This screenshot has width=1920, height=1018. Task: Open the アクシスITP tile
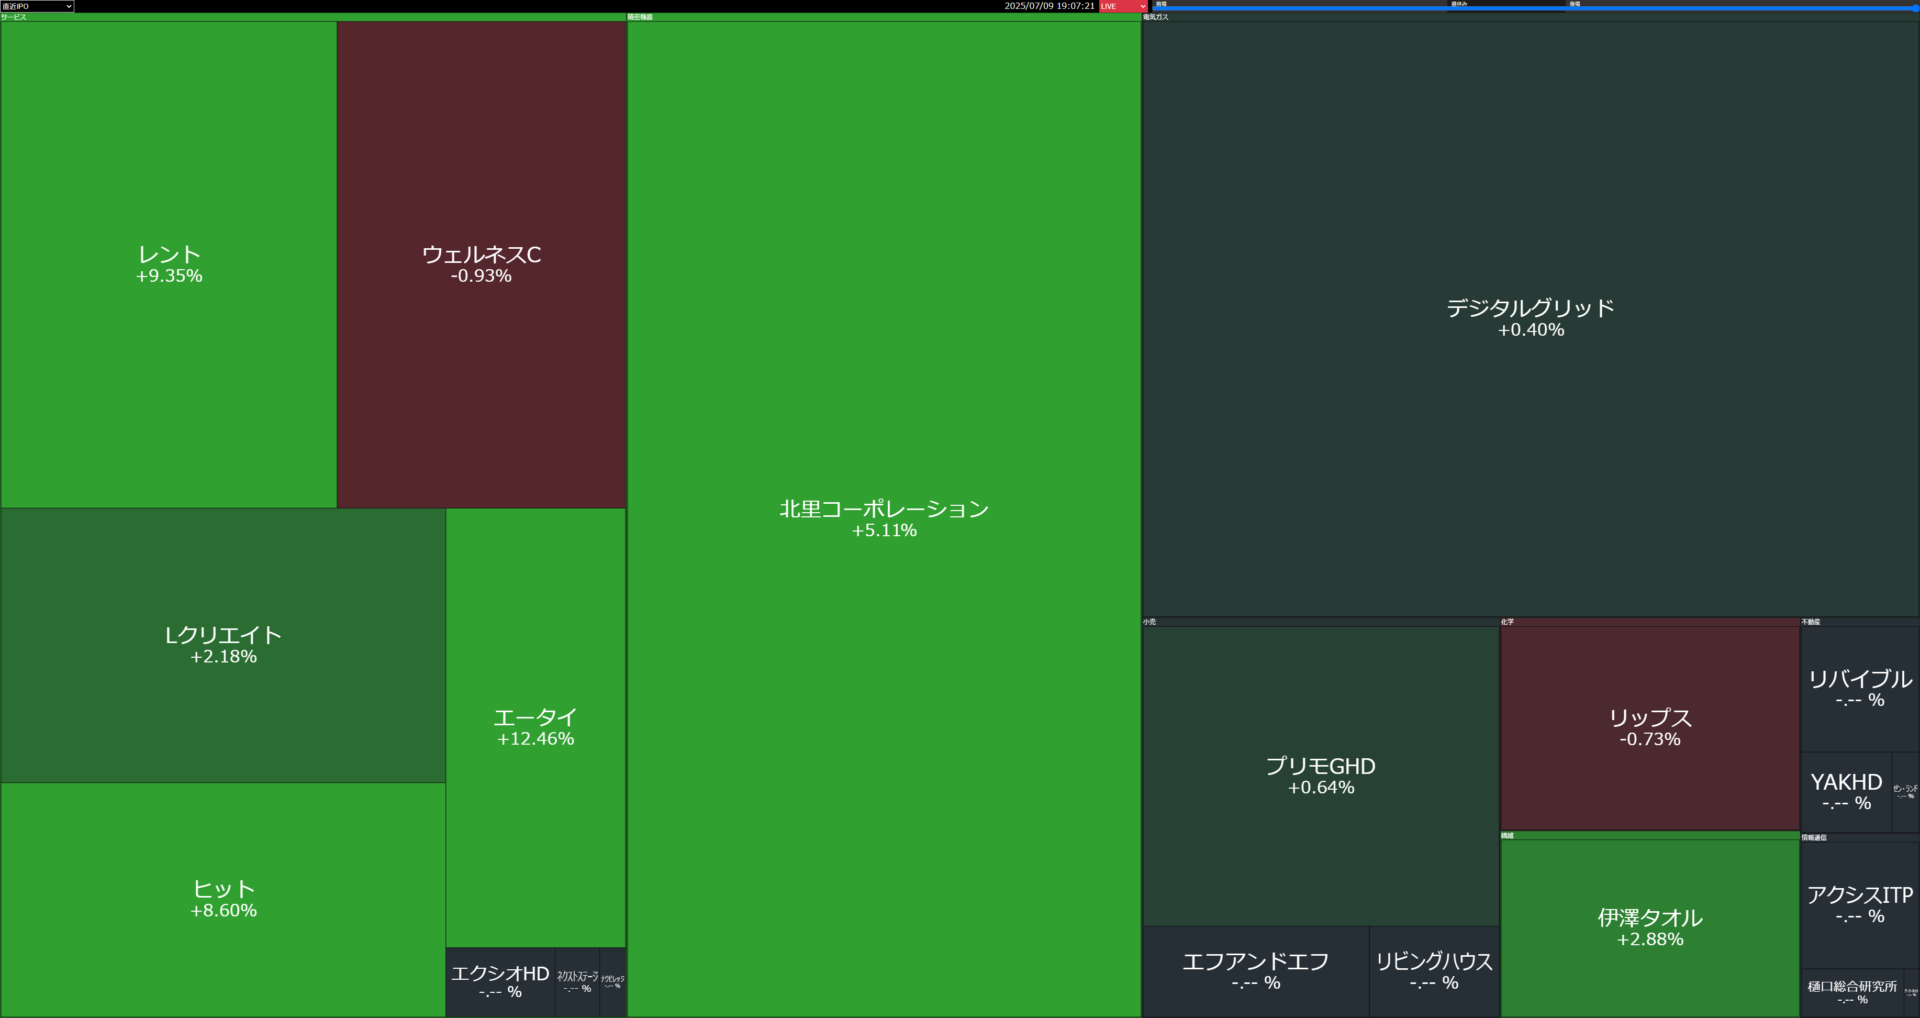tap(1860, 905)
